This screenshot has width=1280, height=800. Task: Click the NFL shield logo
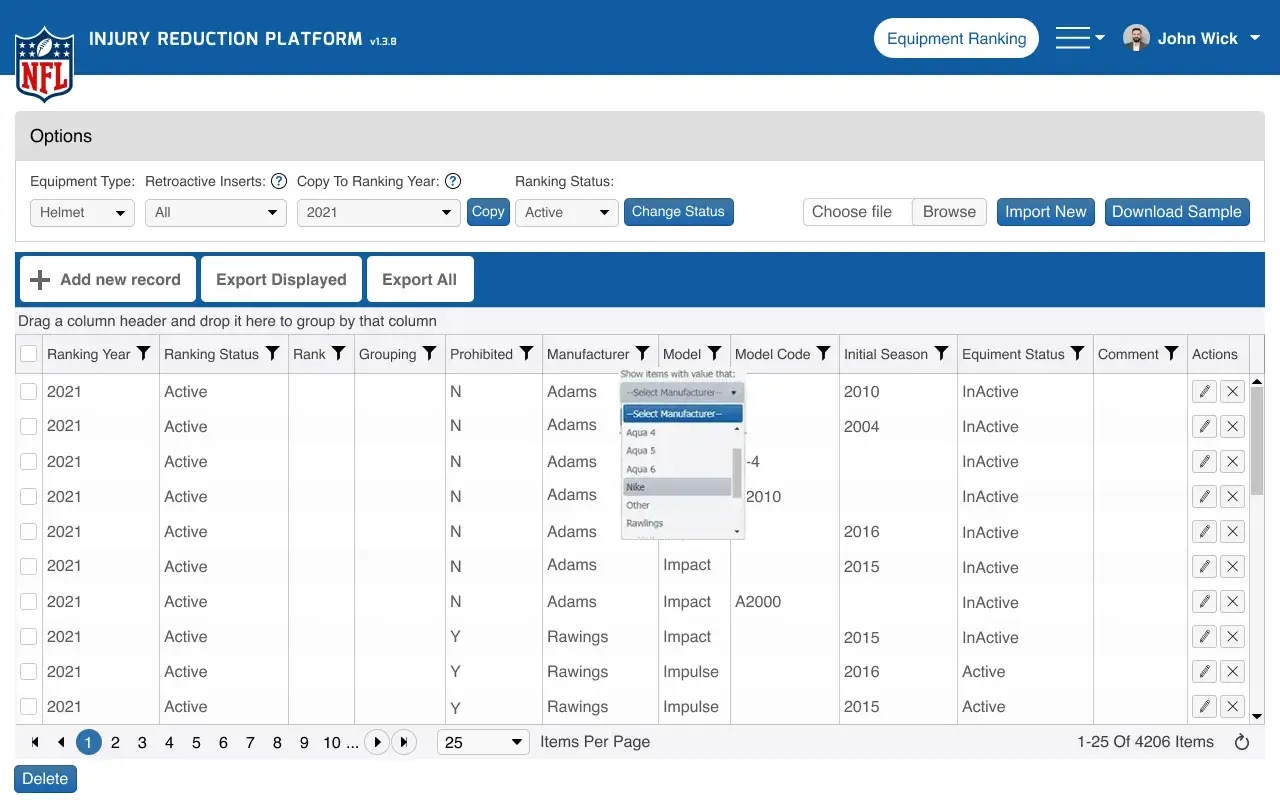(44, 64)
